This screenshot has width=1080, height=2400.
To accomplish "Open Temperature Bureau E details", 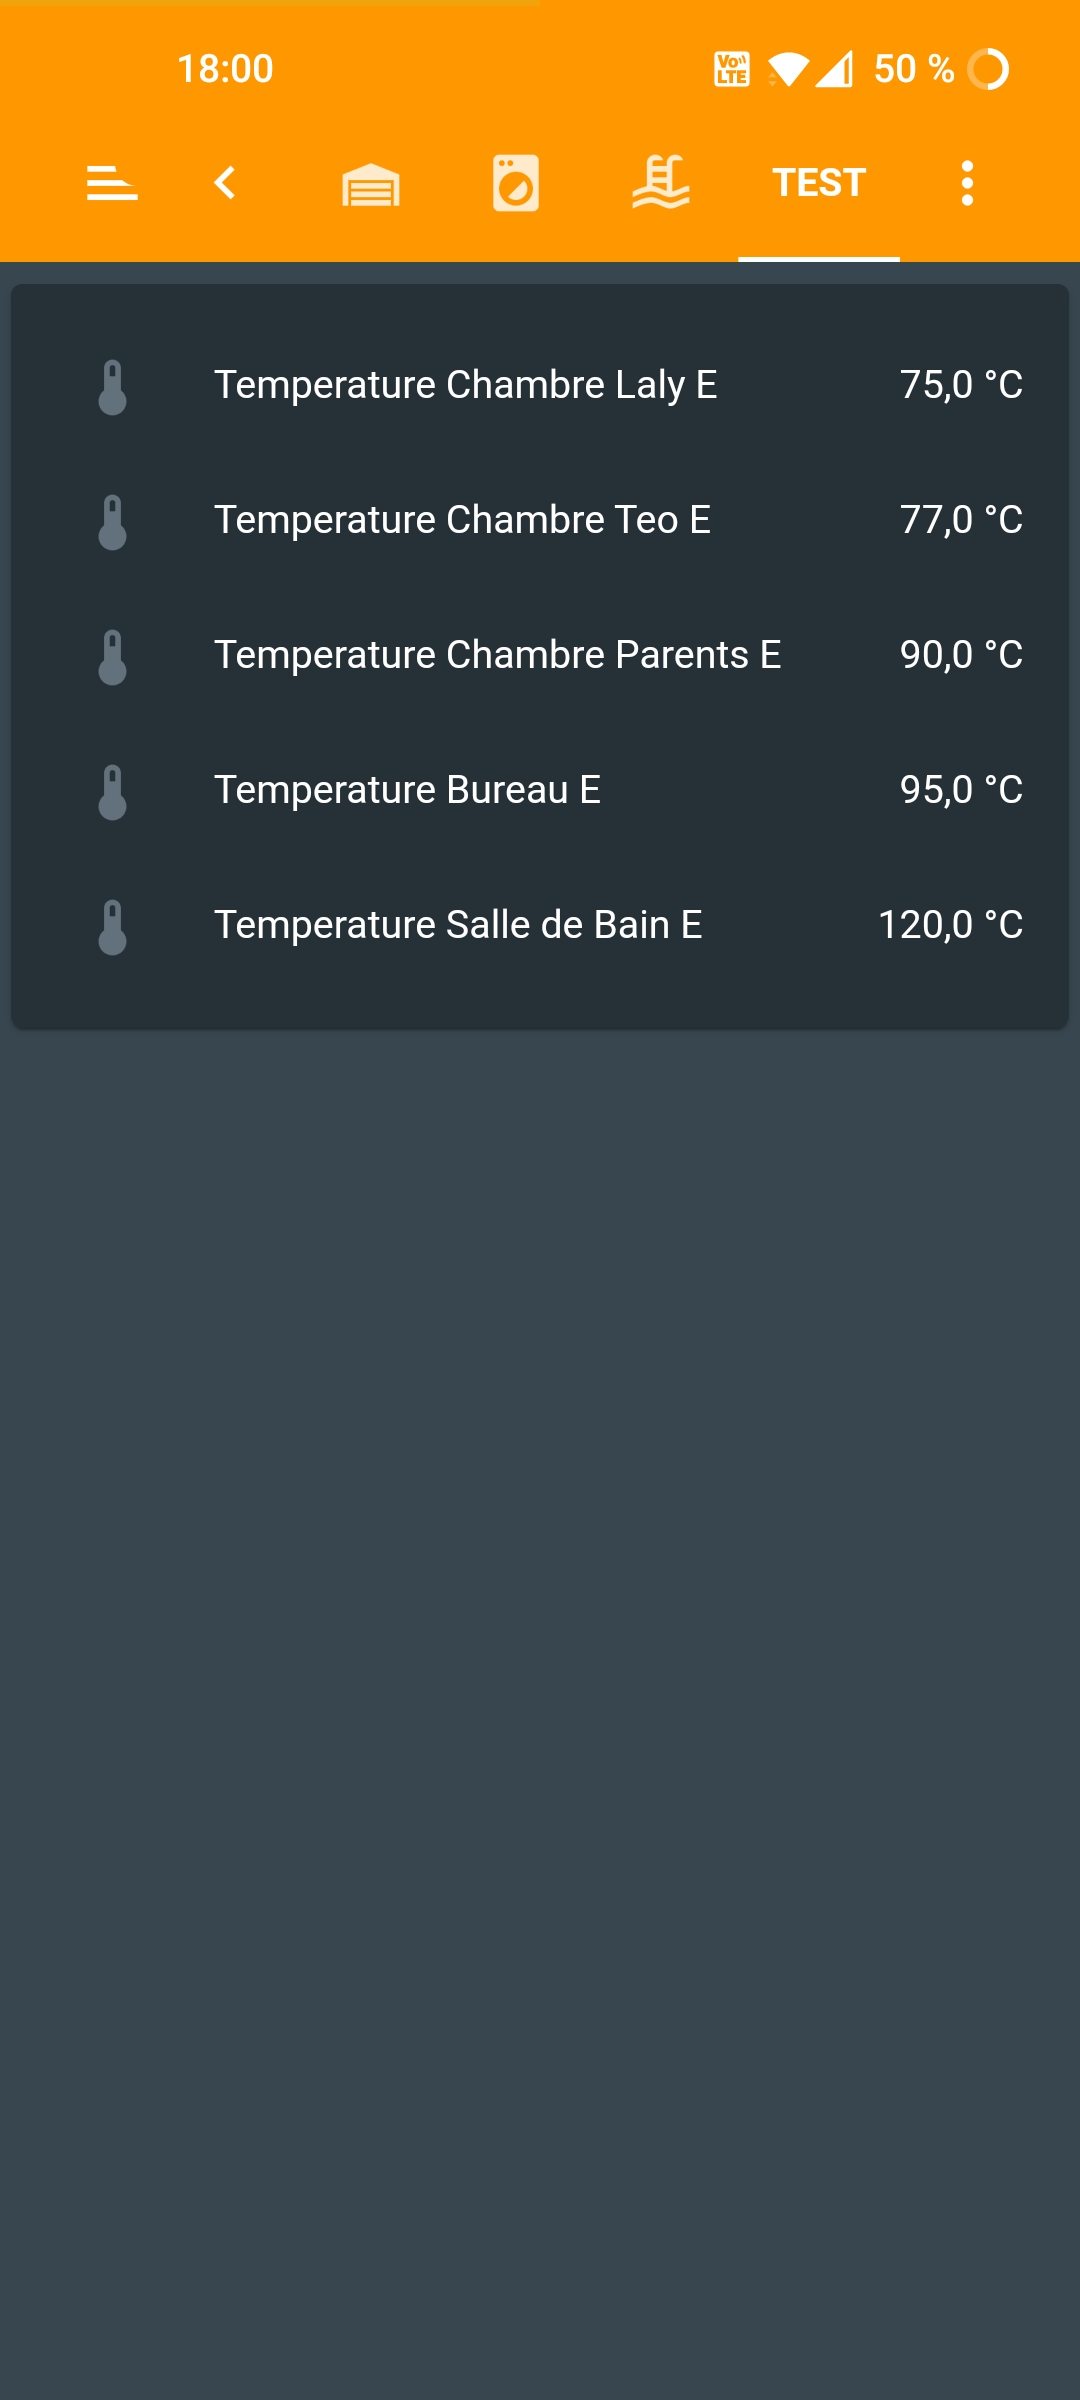I will coord(407,790).
